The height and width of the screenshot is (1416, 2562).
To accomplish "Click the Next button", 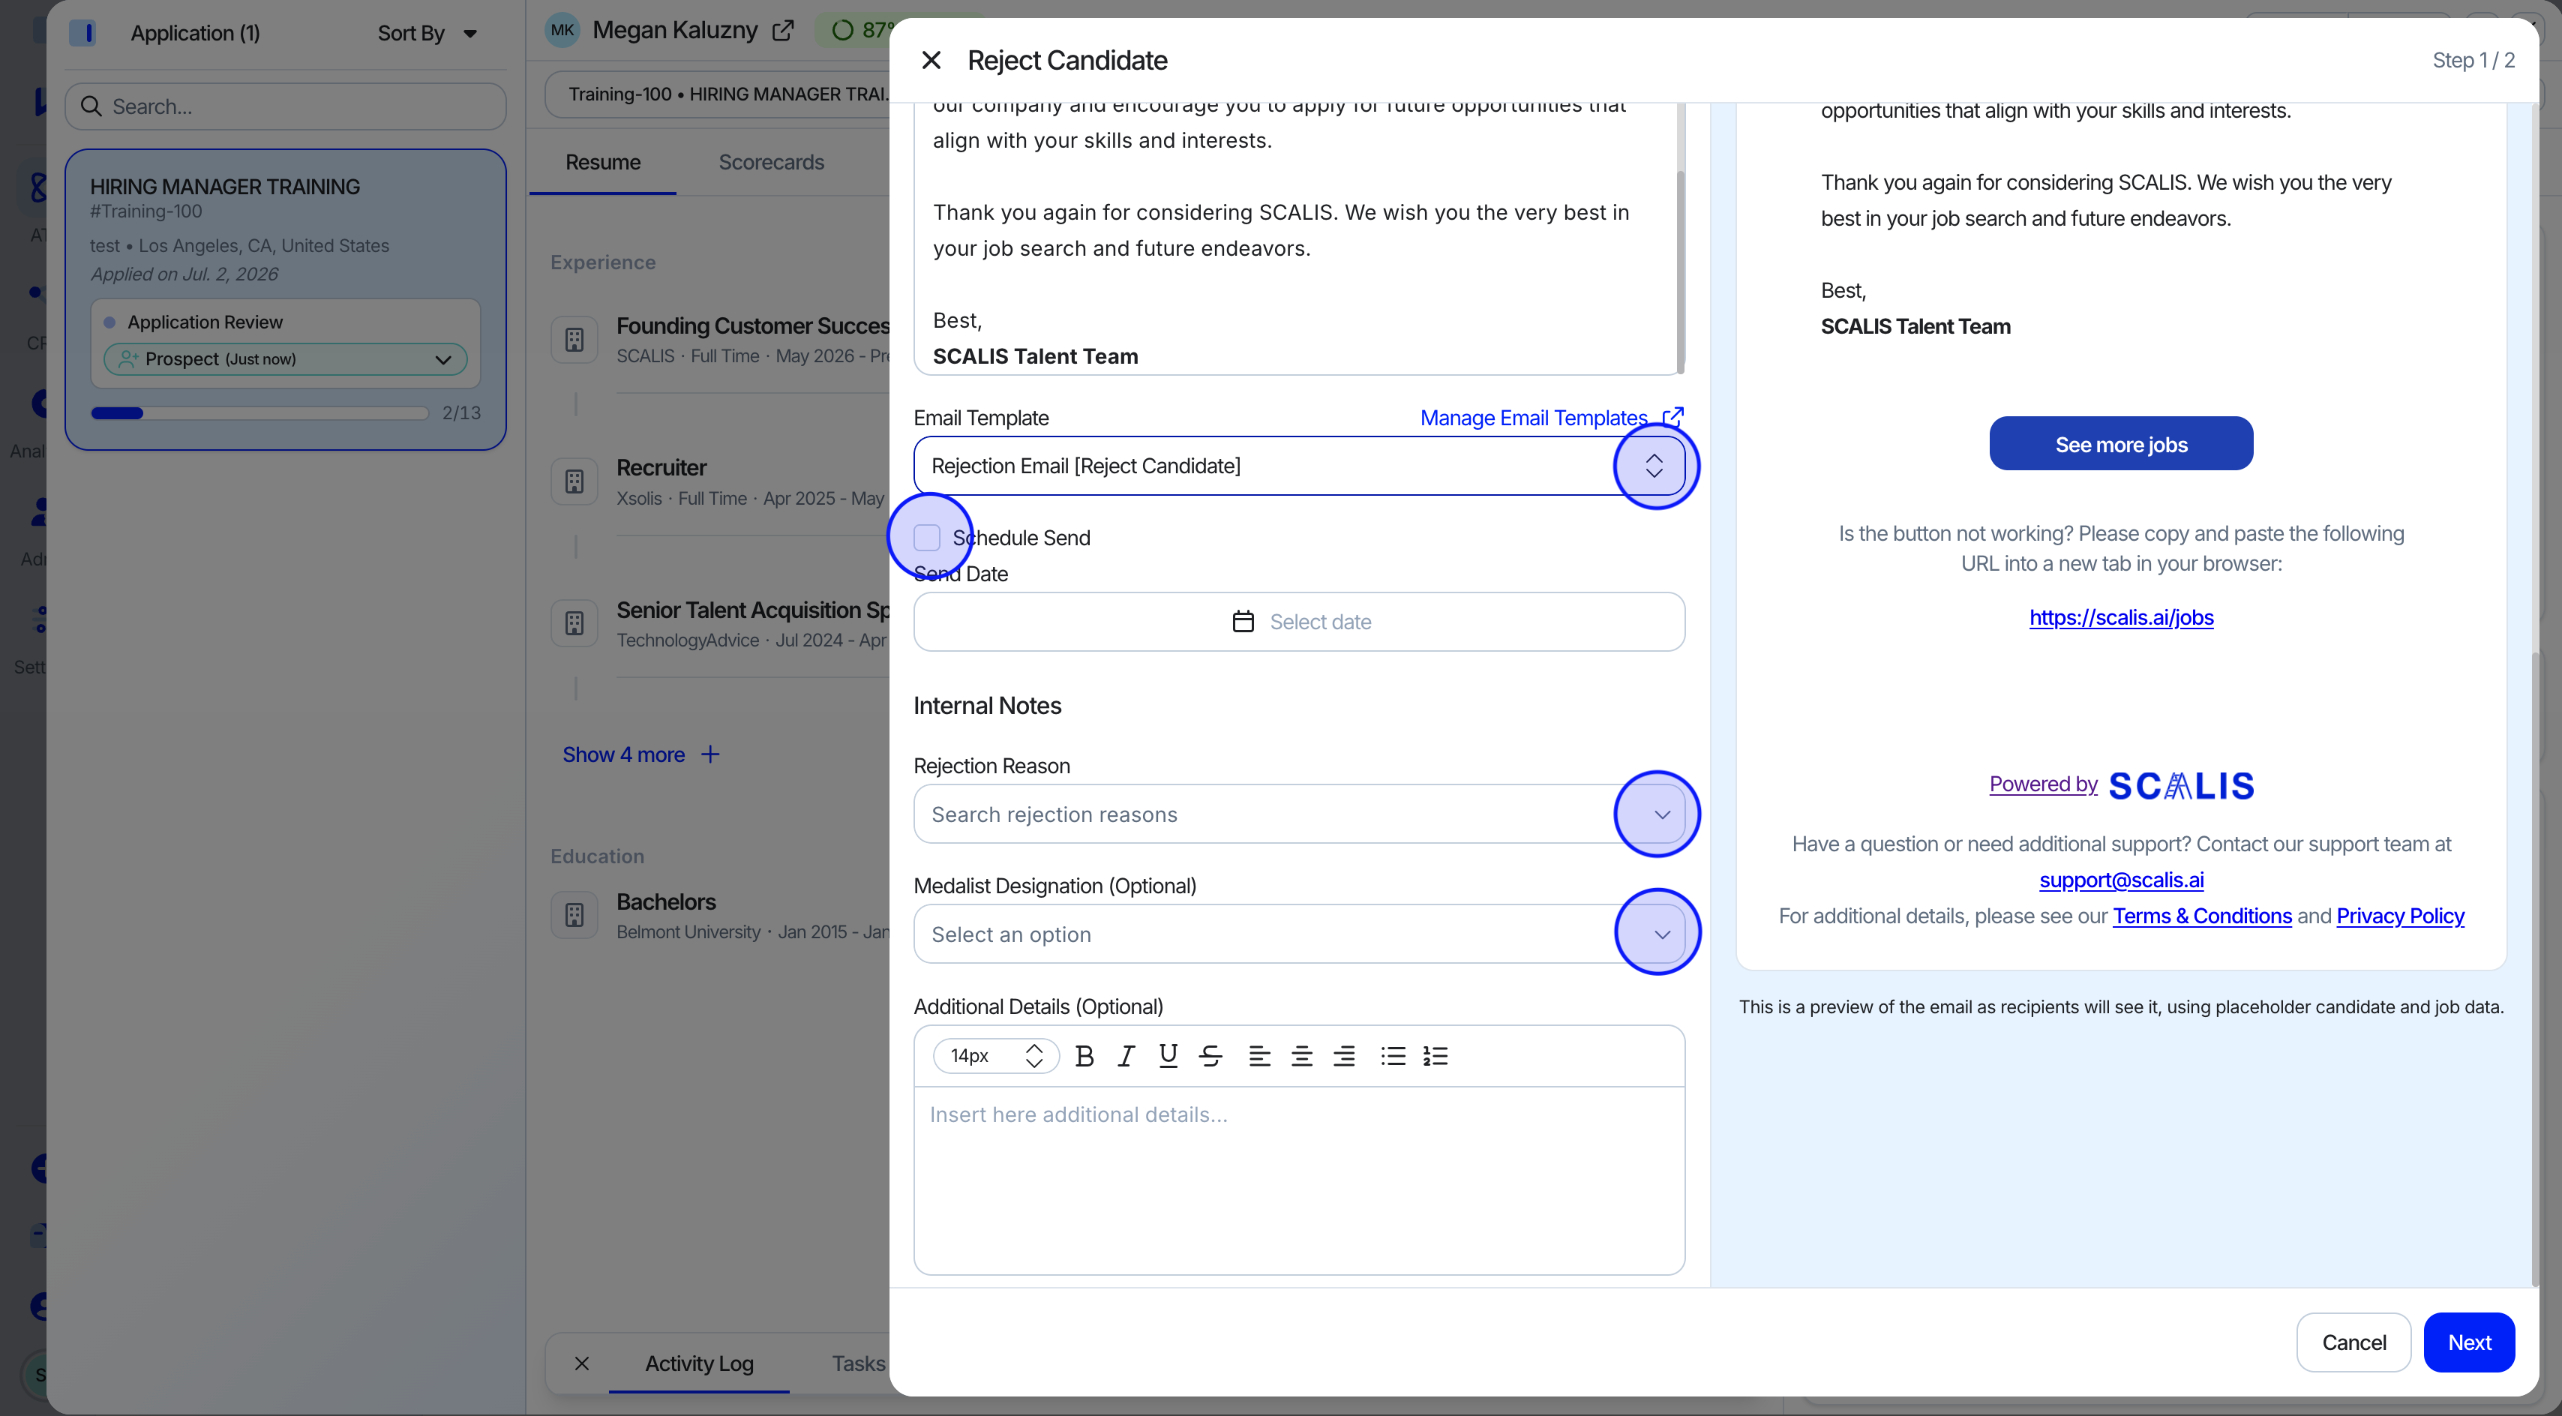I will click(x=2469, y=1342).
